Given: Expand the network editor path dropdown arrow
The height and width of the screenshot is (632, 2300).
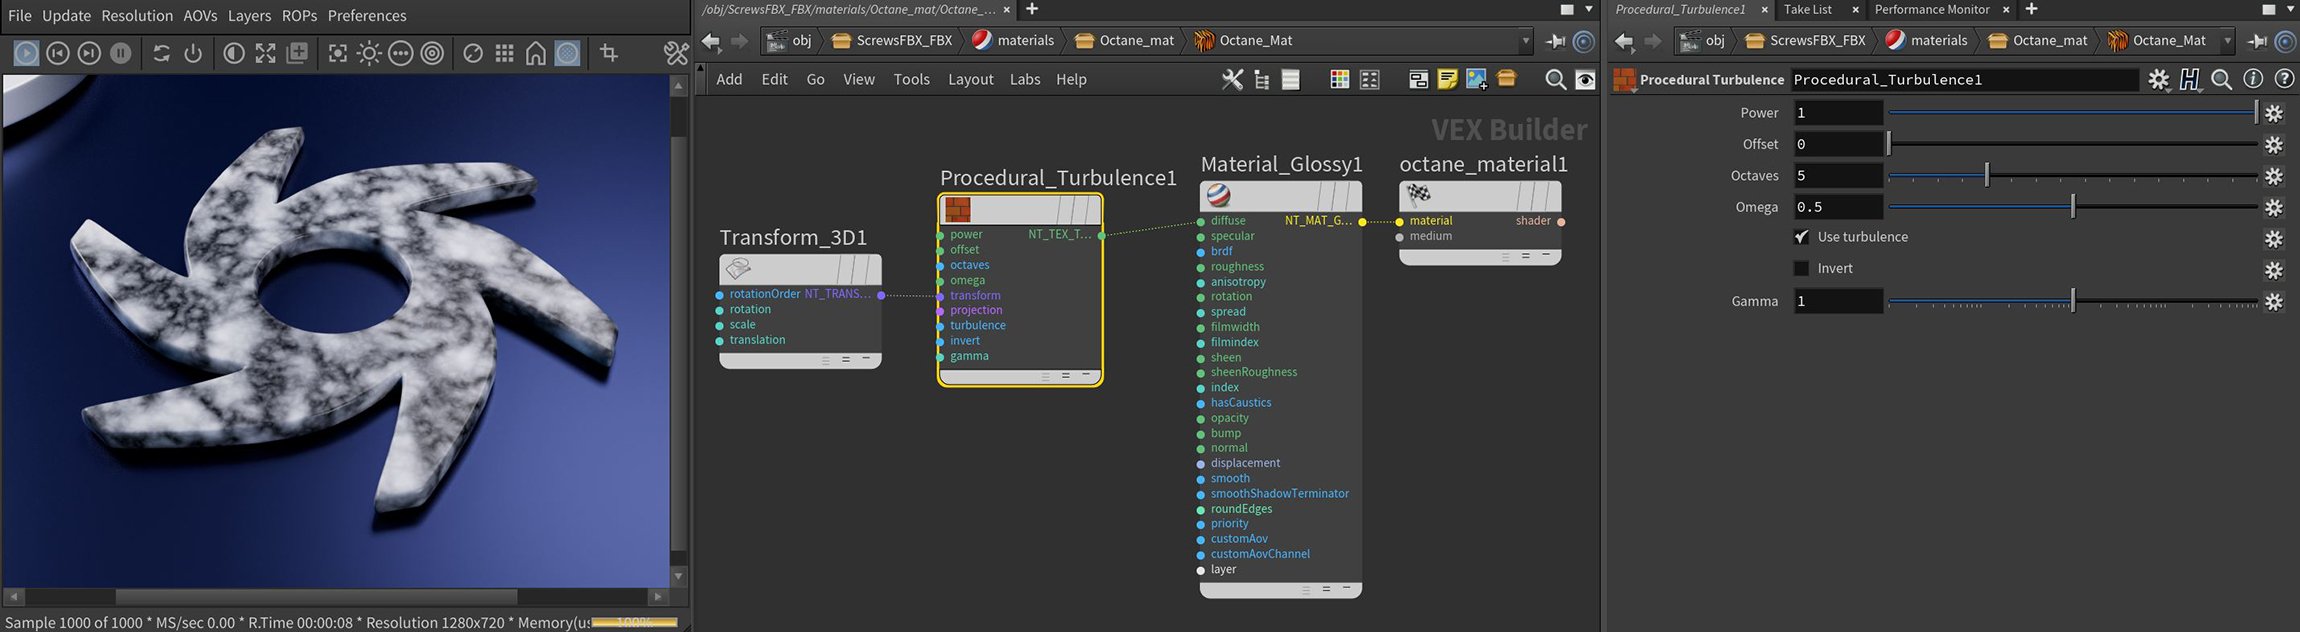Looking at the screenshot, I should pyautogui.click(x=1525, y=41).
